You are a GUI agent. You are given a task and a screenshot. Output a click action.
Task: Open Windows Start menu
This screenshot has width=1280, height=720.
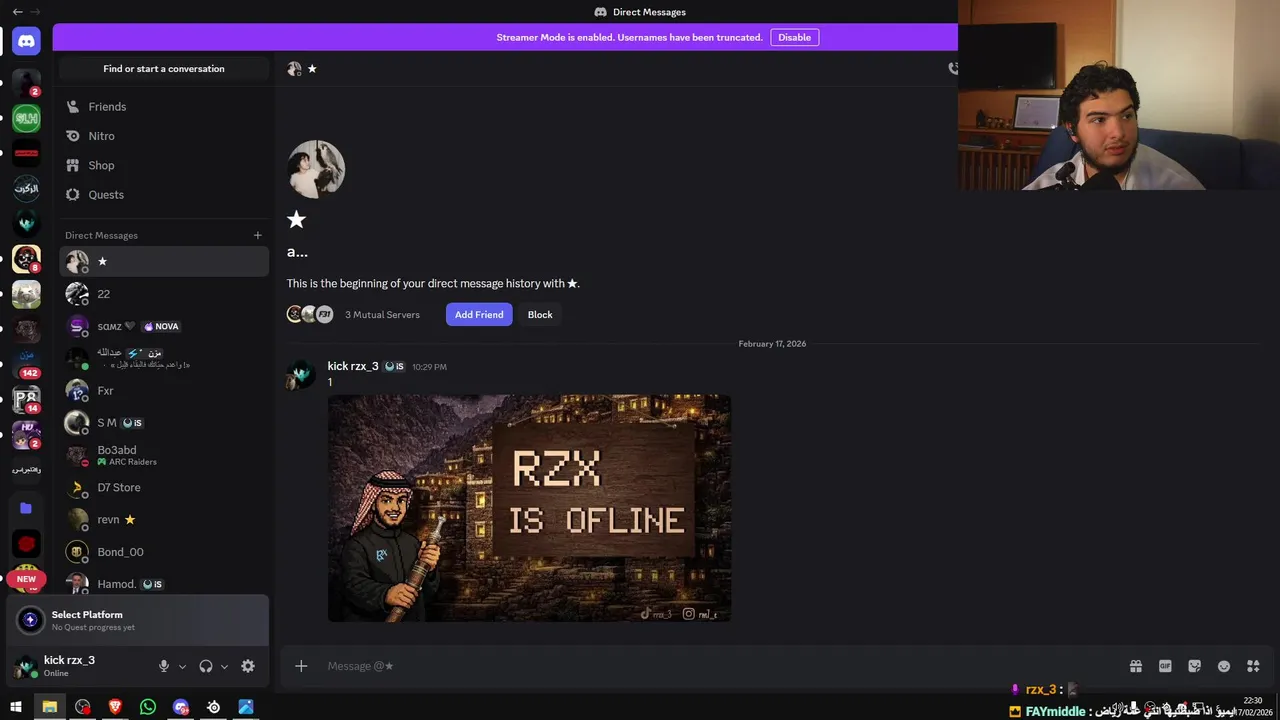click(x=16, y=707)
